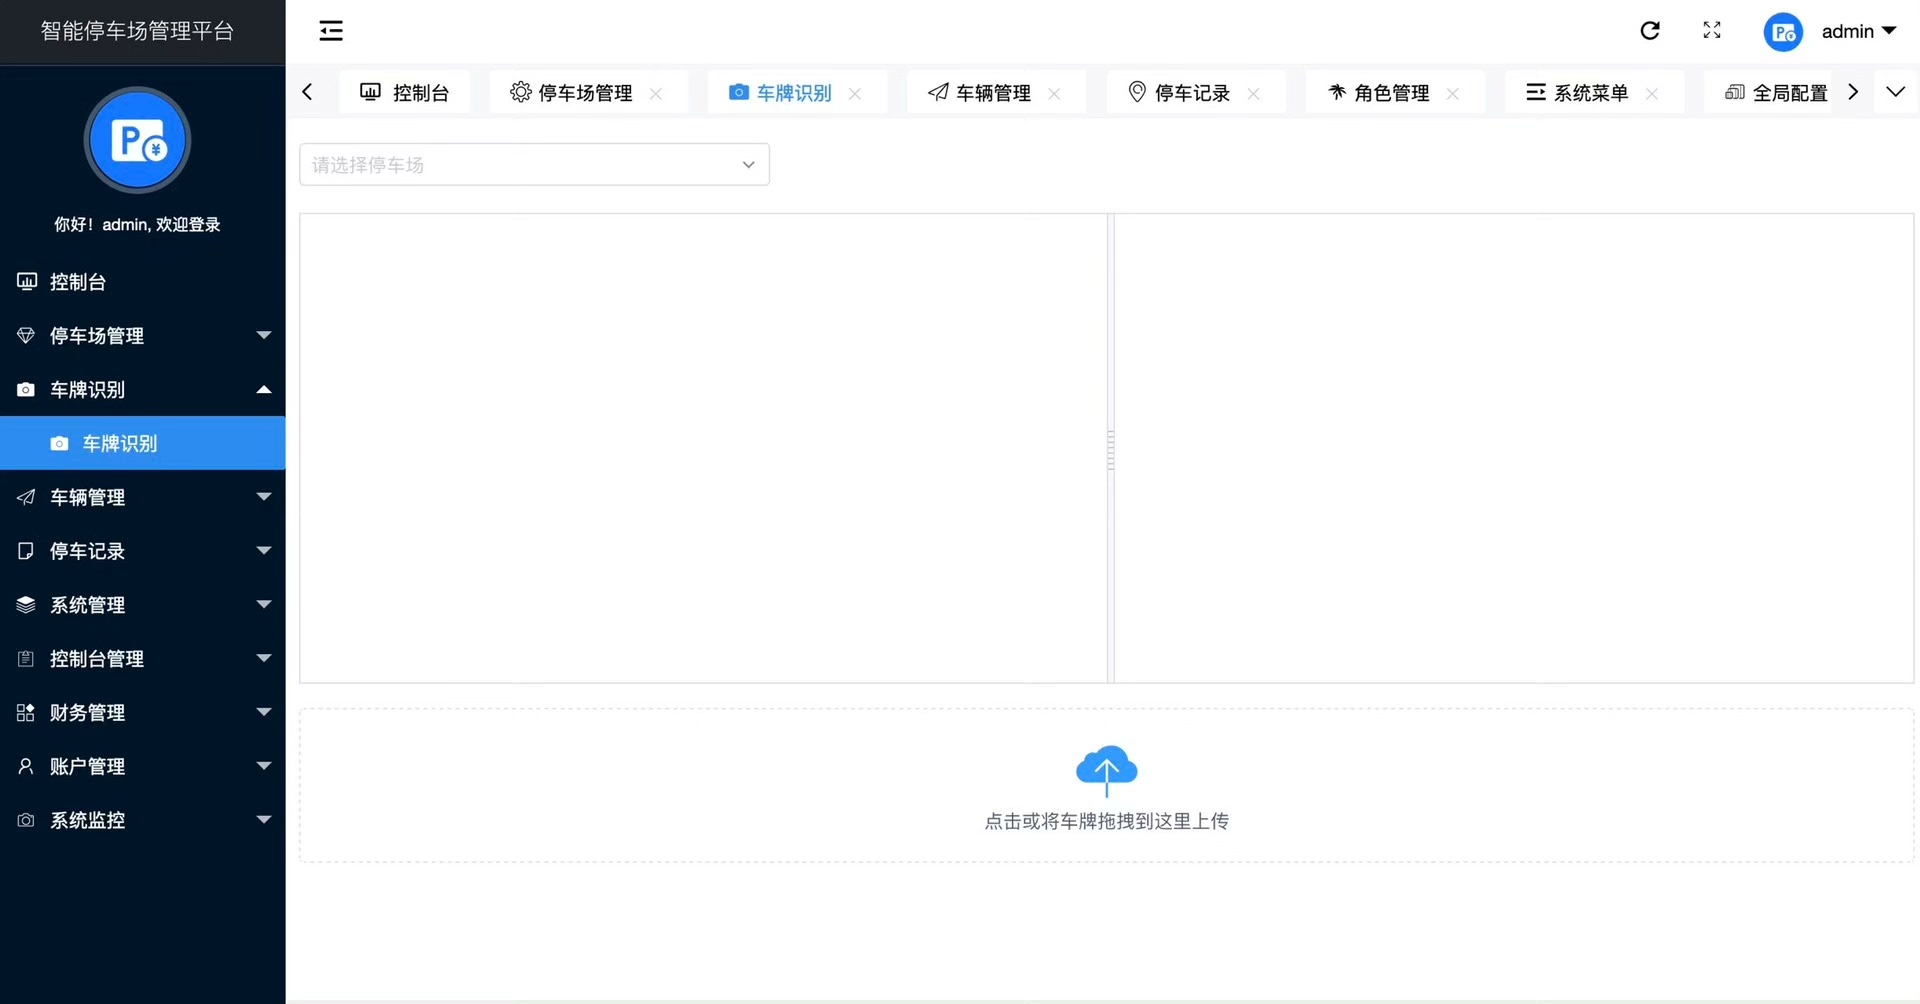Click the vertical splitter handle between panels

click(1110, 449)
